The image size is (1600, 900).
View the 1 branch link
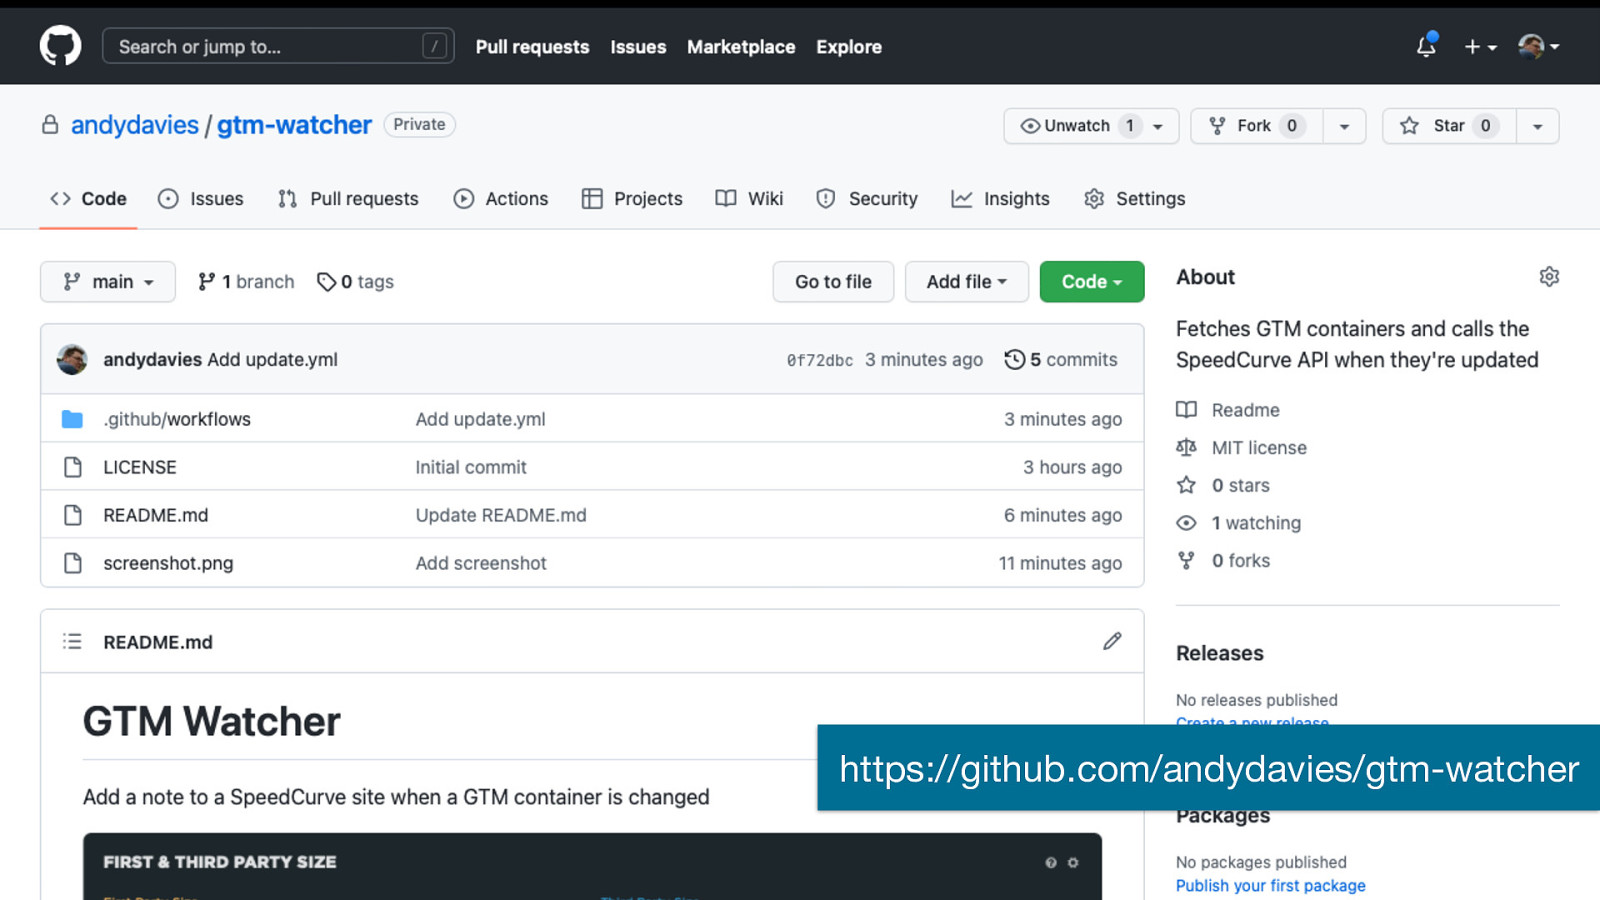click(246, 282)
